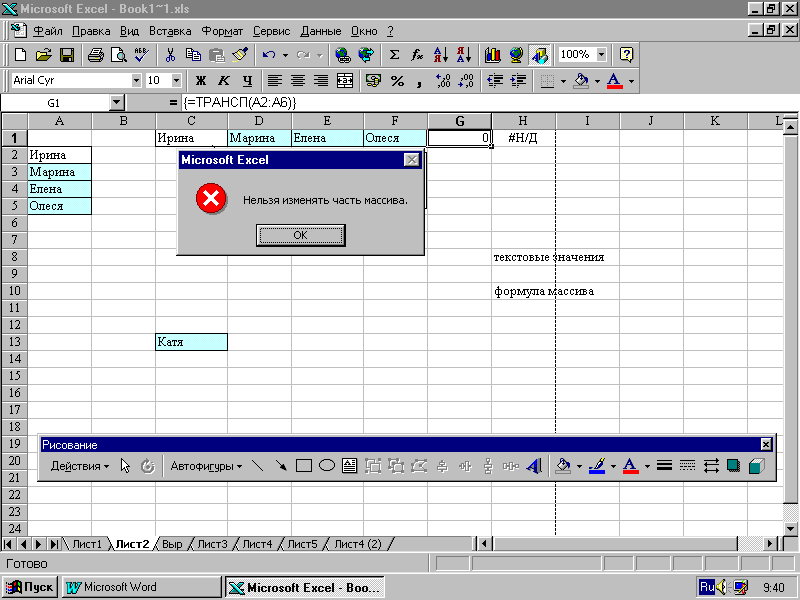Decrease decimal places
800x600 pixels.
pyautogui.click(x=466, y=81)
